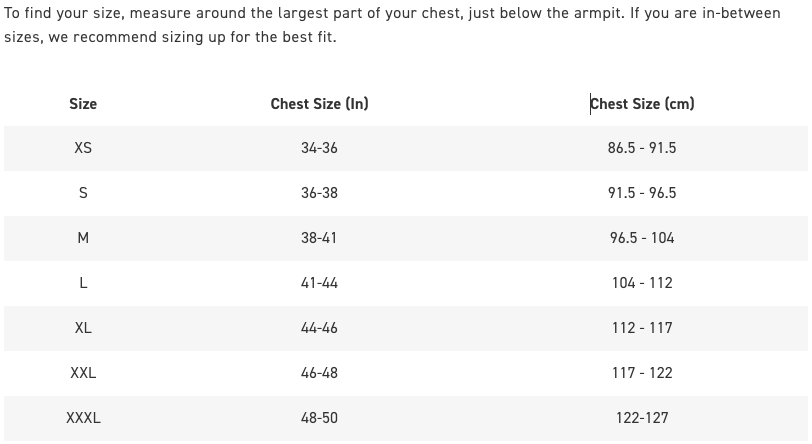Select the XS size cell
This screenshot has width=812, height=444.
pos(83,148)
